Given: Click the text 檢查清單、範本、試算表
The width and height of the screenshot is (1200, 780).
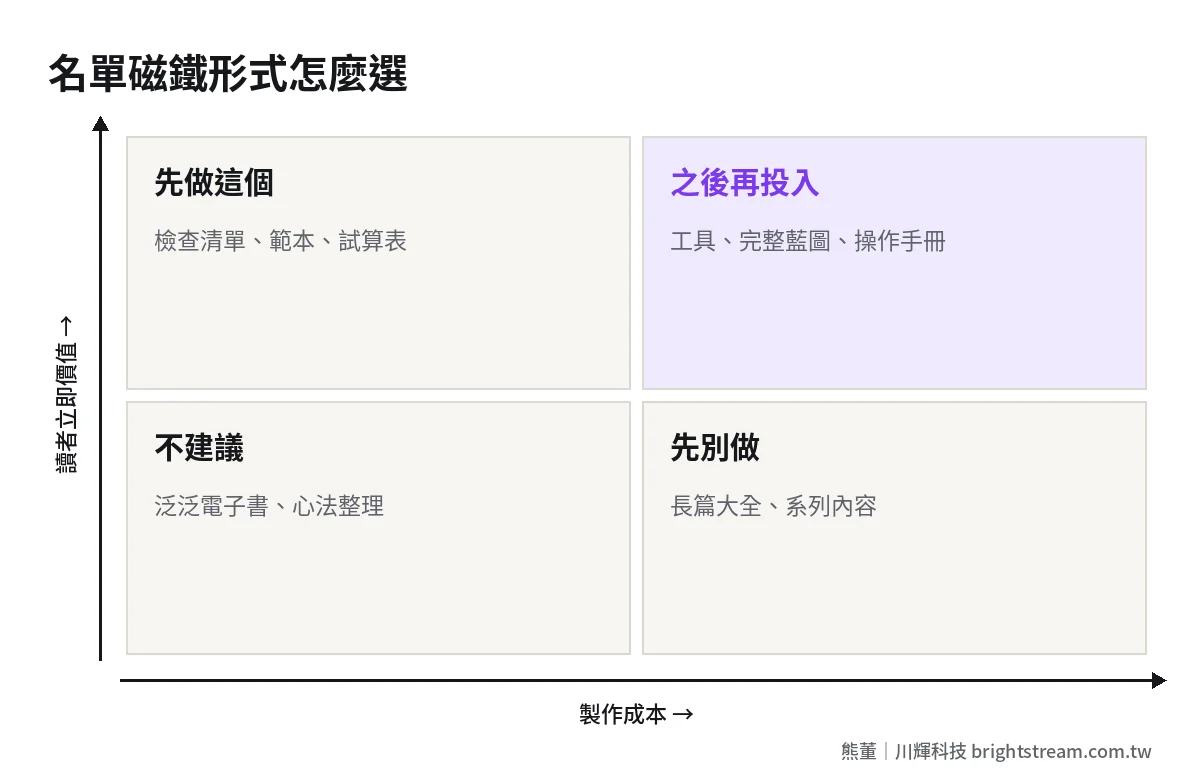Looking at the screenshot, I should point(281,241).
